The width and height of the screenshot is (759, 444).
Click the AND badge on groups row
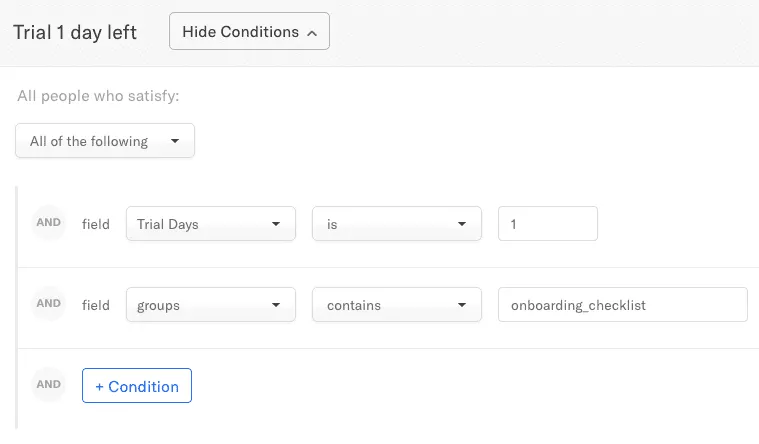point(49,304)
